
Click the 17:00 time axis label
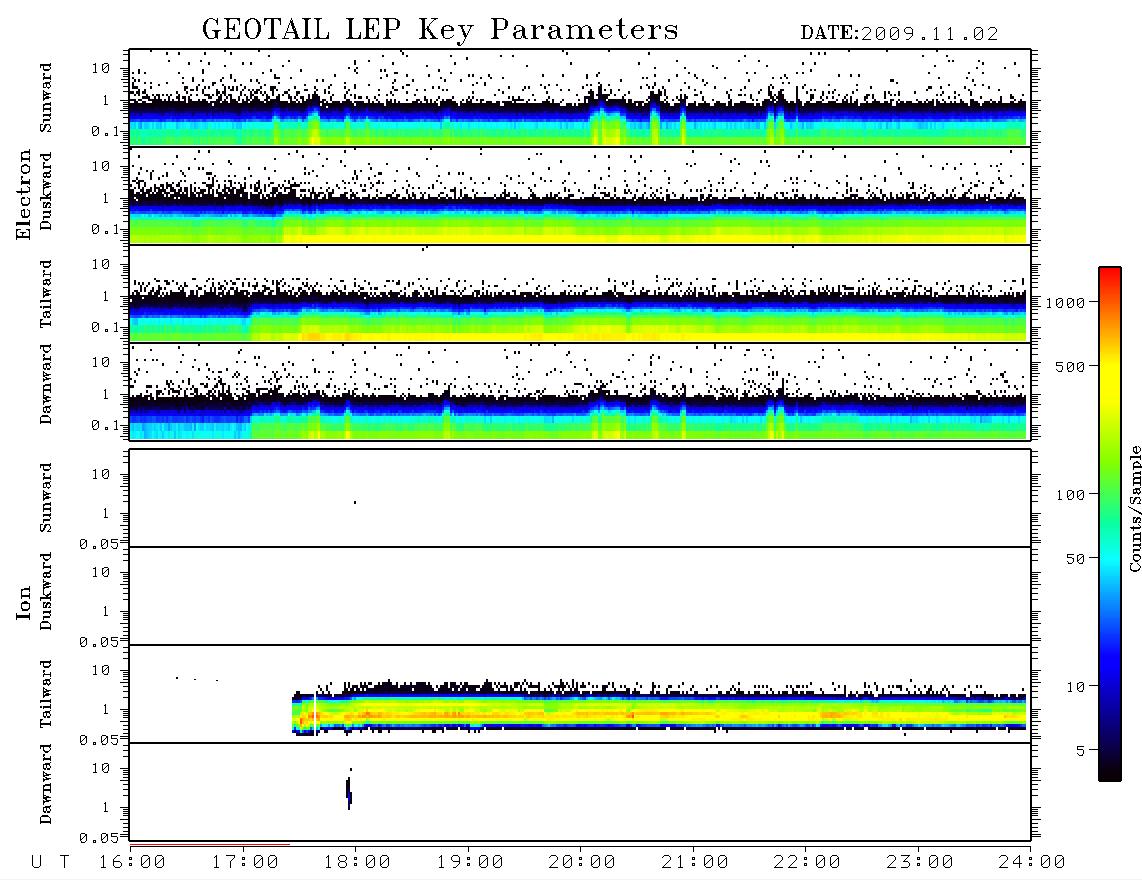pyautogui.click(x=245, y=863)
